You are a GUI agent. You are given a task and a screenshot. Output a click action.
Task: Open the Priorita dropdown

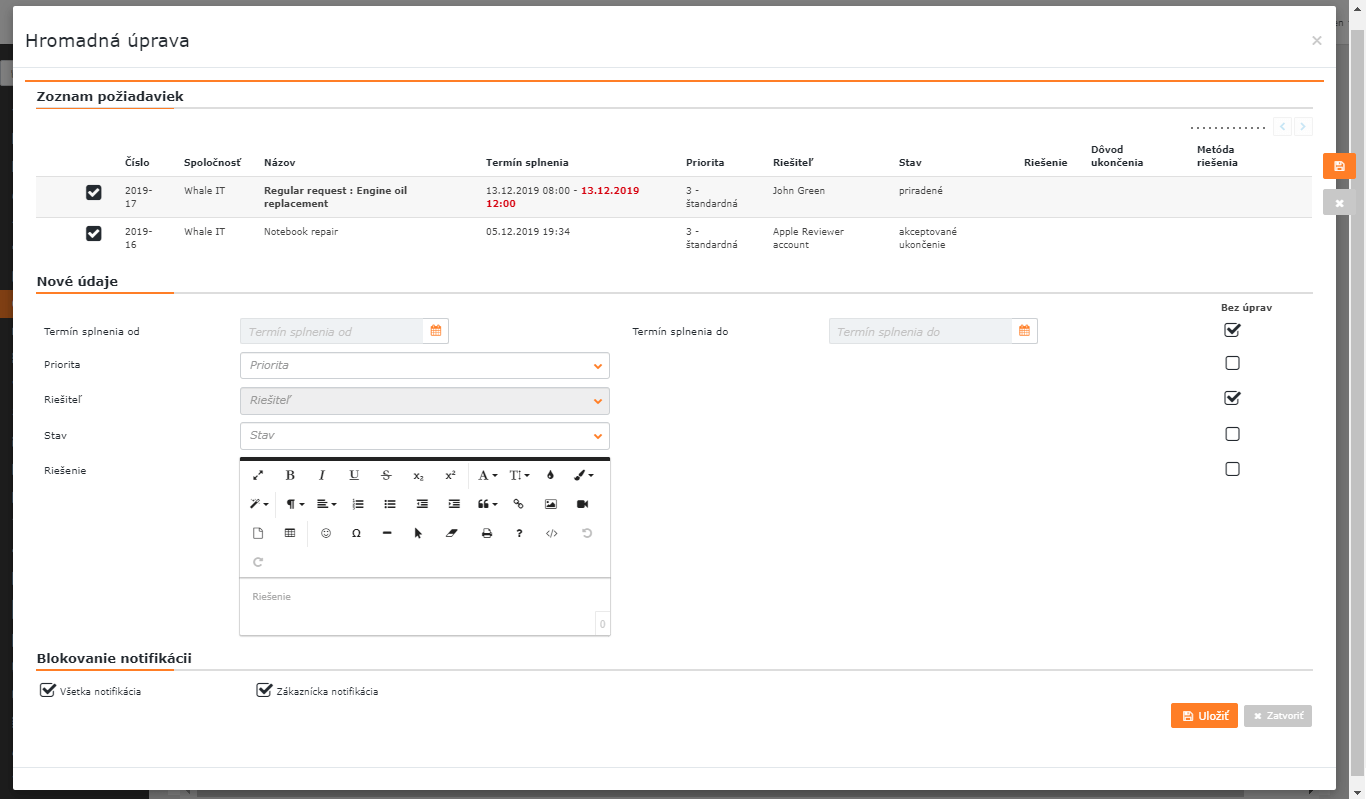pos(425,366)
